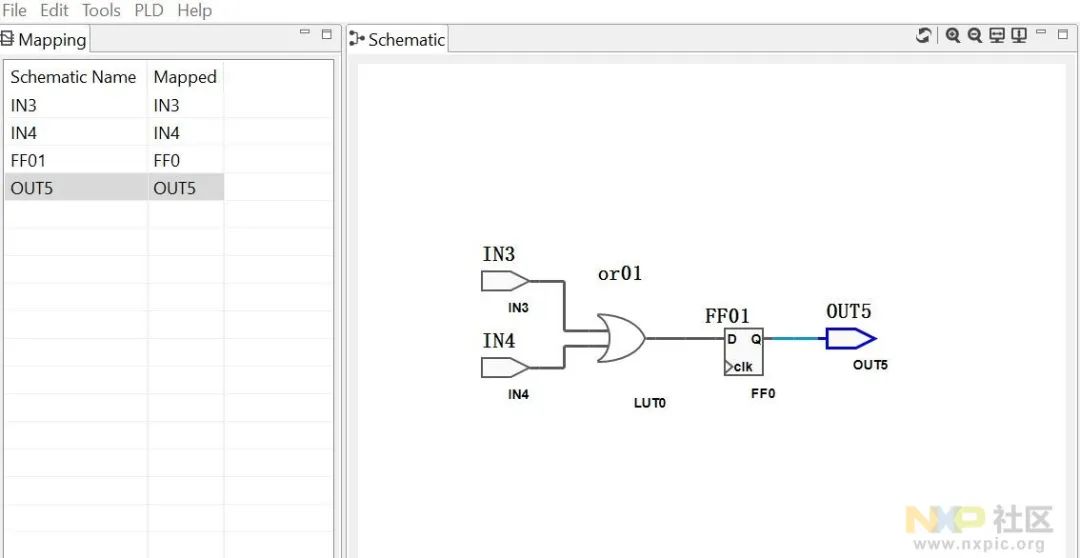The image size is (1080, 558).
Task: Switch to the Mapping tab
Action: tap(44, 39)
